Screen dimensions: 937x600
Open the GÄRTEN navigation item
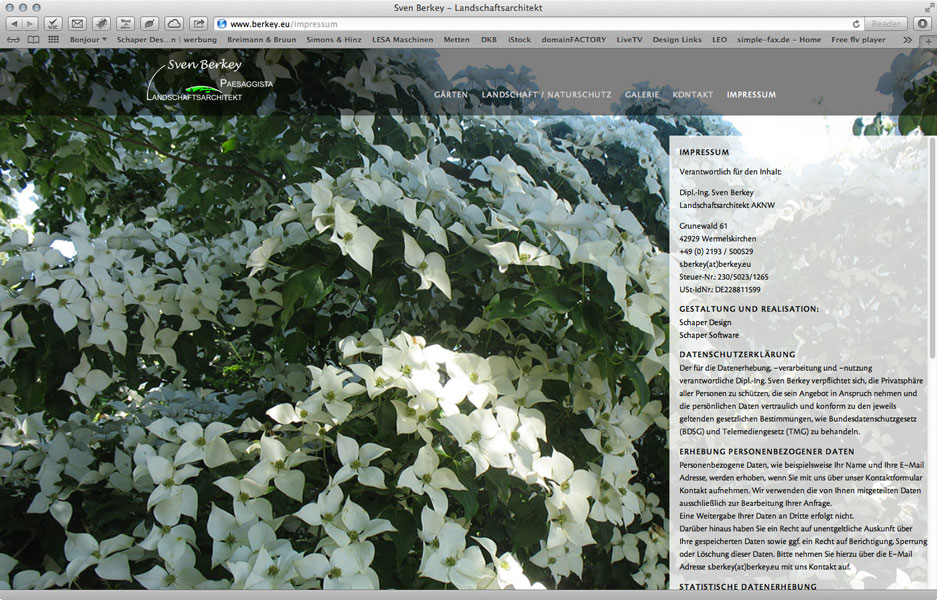(451, 94)
